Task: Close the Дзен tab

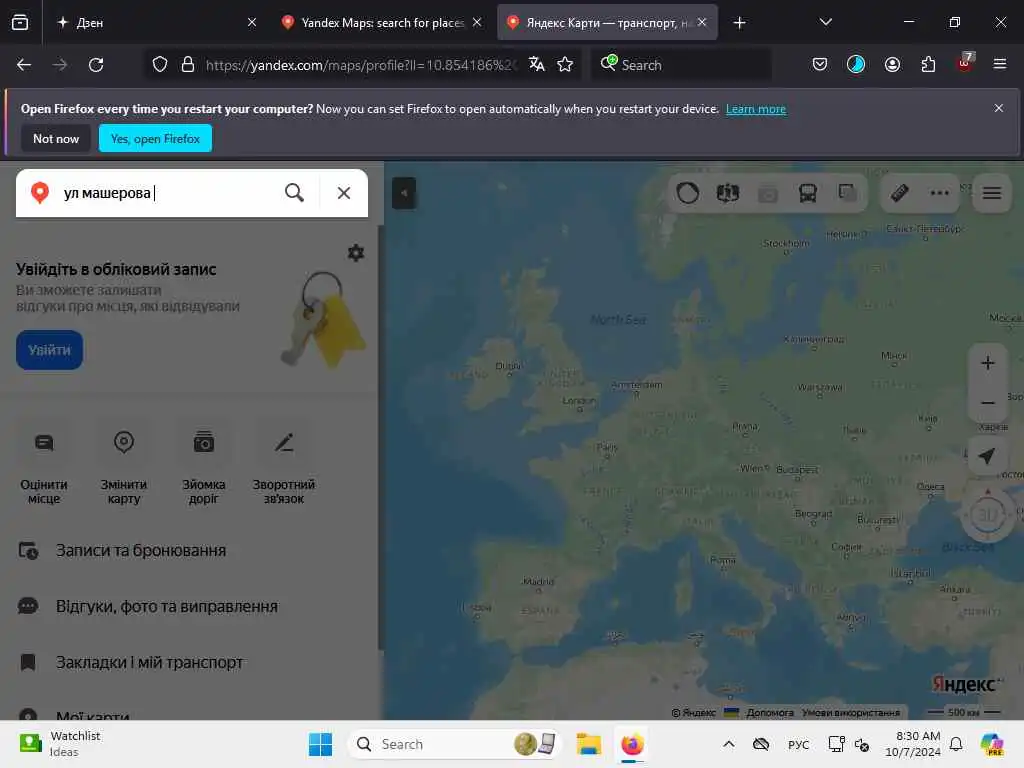Action: click(x=252, y=22)
